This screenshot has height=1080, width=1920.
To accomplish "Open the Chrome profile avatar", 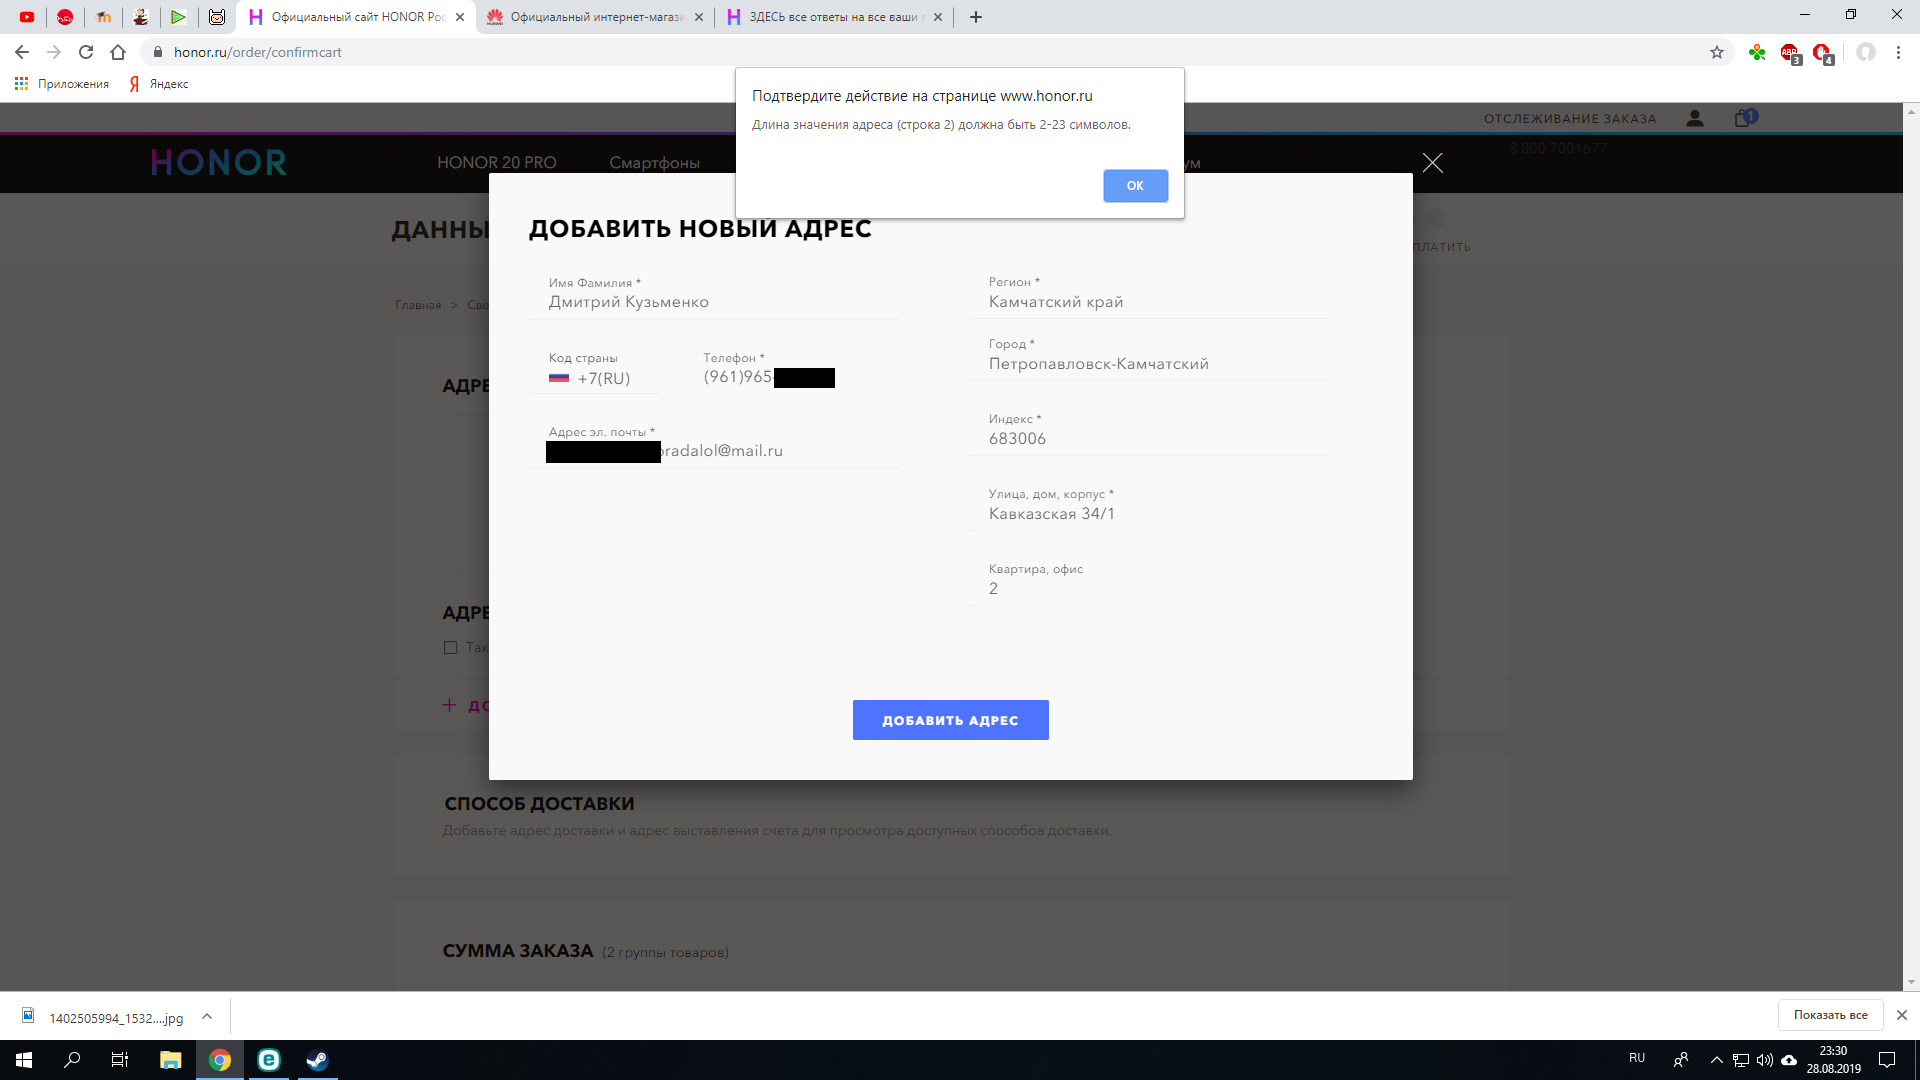I will [x=1866, y=52].
